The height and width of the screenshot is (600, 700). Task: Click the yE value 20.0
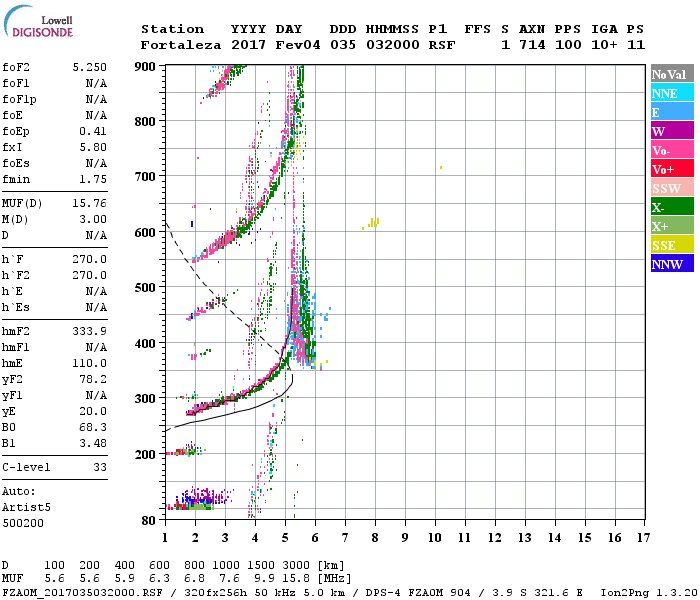coord(93,411)
